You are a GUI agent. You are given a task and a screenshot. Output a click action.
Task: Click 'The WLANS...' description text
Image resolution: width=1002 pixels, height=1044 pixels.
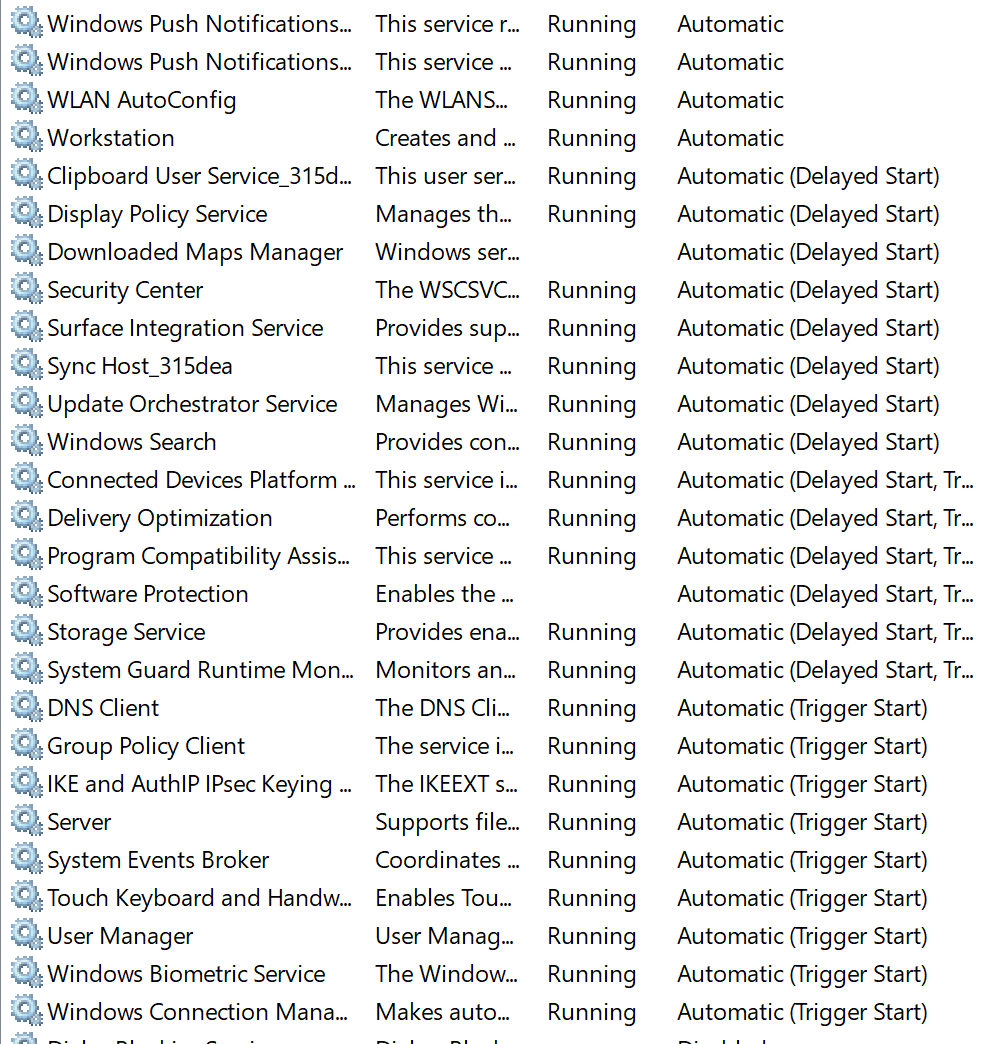tap(441, 100)
